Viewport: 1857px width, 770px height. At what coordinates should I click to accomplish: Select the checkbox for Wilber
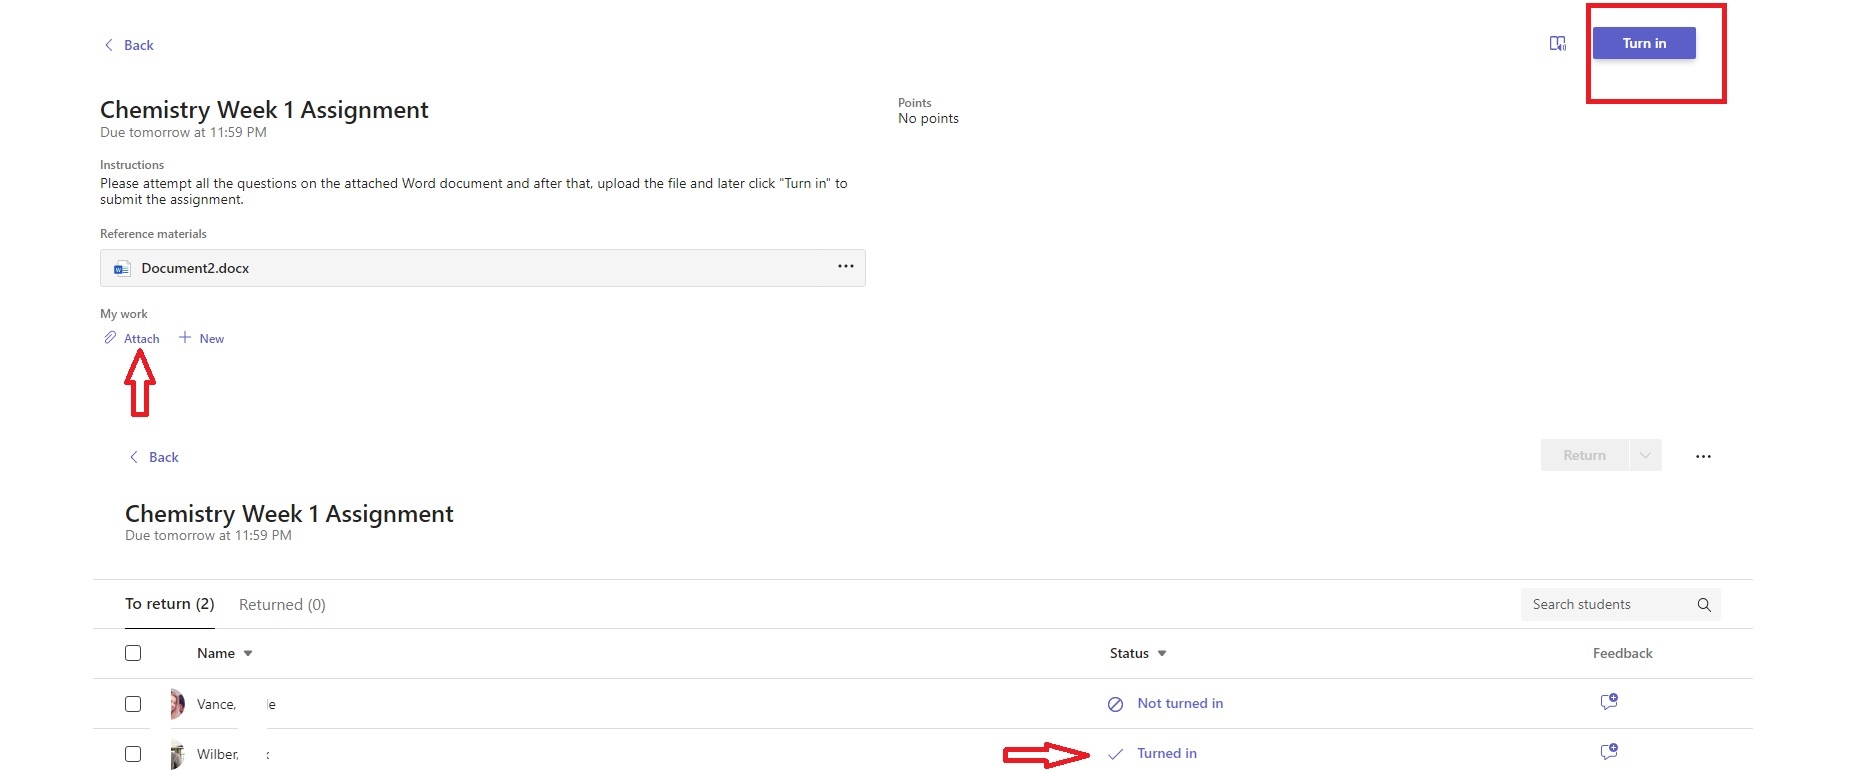[133, 754]
